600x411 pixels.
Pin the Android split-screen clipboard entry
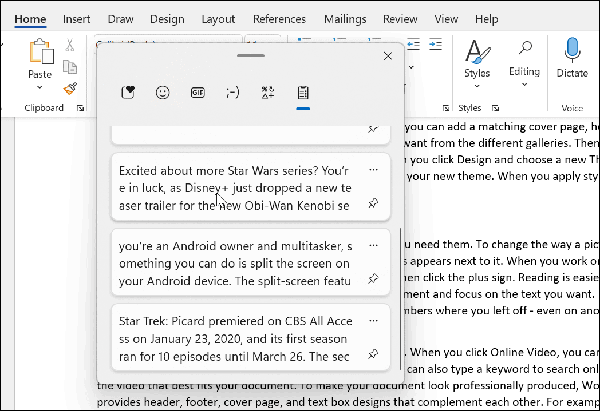tap(373, 279)
